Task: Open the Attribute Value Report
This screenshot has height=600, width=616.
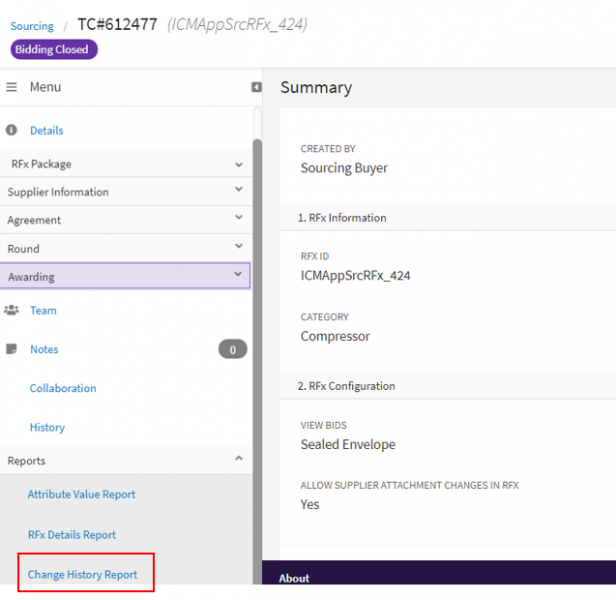Action: point(81,494)
